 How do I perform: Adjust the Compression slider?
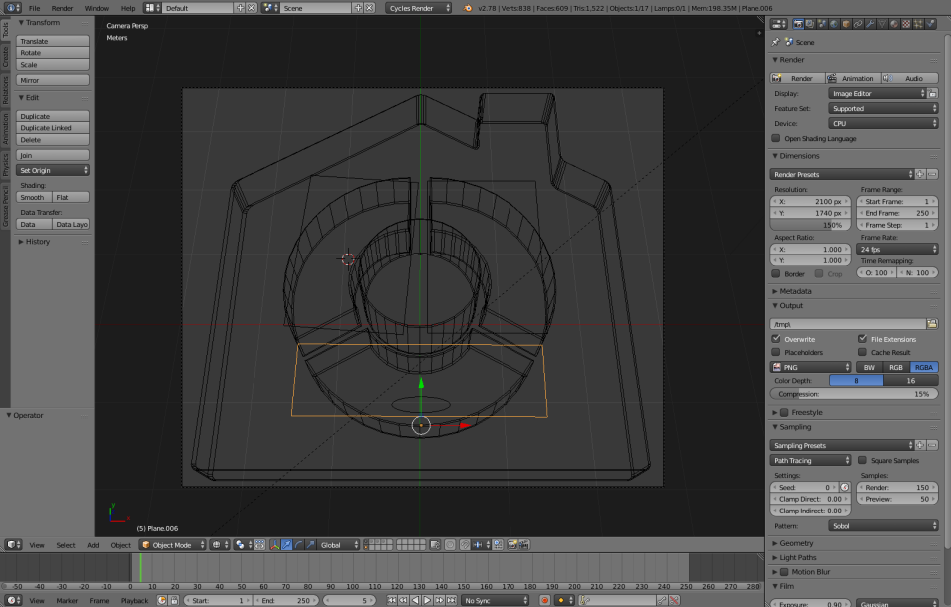pos(854,394)
